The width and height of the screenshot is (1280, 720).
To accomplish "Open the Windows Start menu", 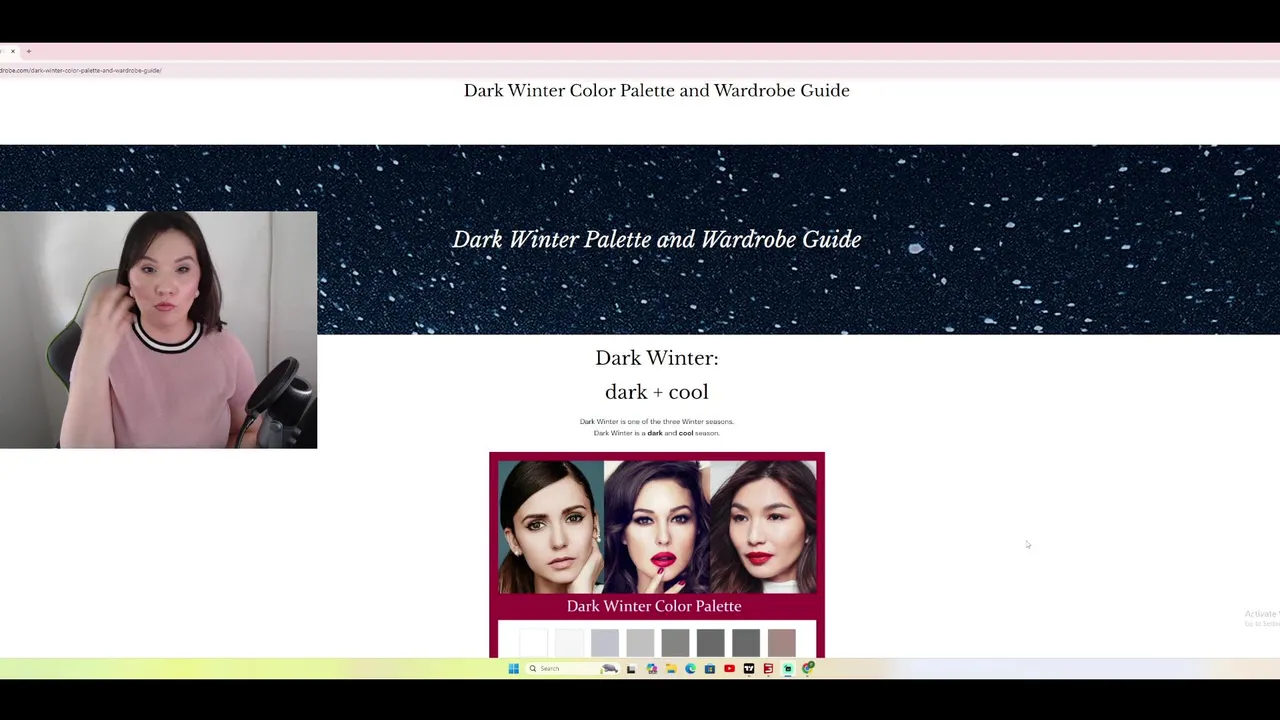I will coord(513,668).
